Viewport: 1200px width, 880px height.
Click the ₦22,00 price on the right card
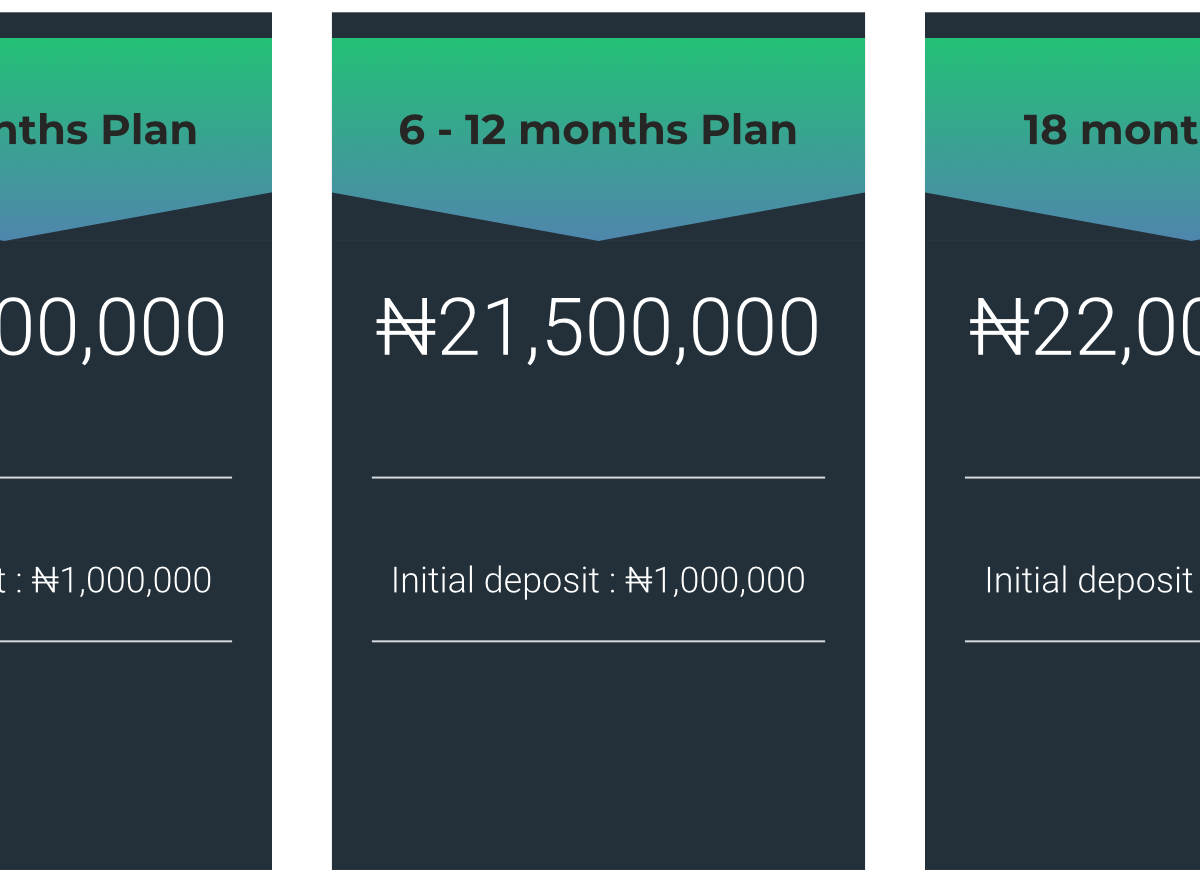coord(1085,329)
